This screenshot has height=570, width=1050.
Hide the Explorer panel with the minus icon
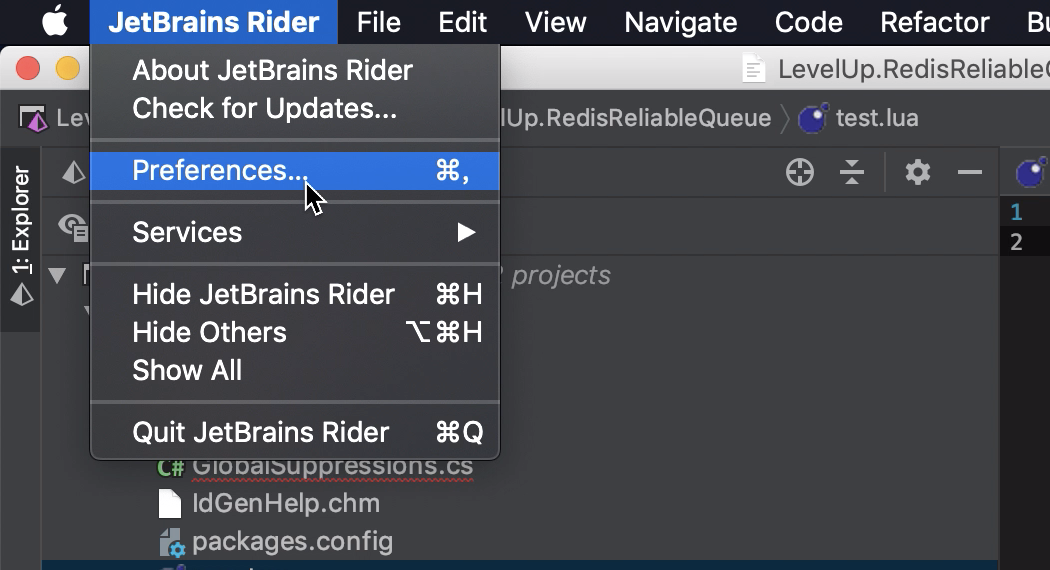(x=970, y=172)
